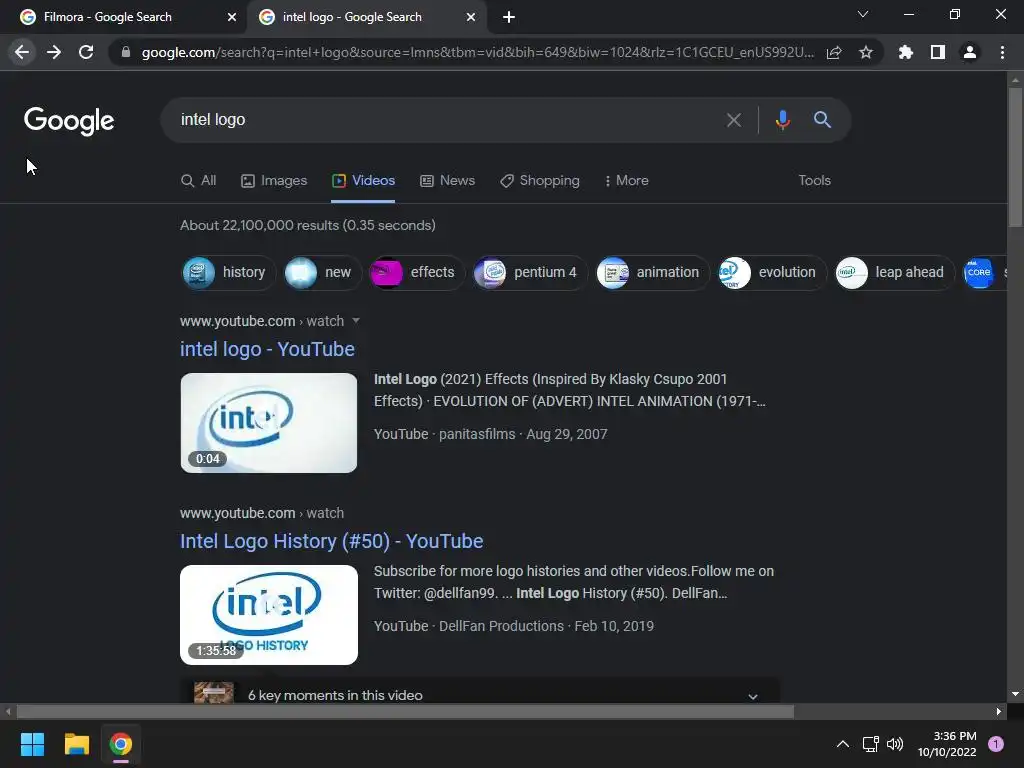Share this page icon in address bar

click(834, 52)
